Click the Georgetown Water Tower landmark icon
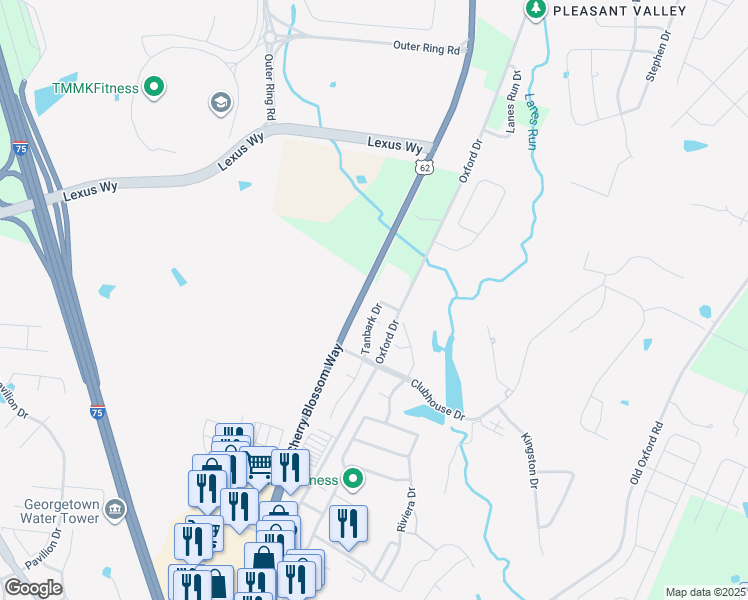This screenshot has width=748, height=600. point(115,510)
